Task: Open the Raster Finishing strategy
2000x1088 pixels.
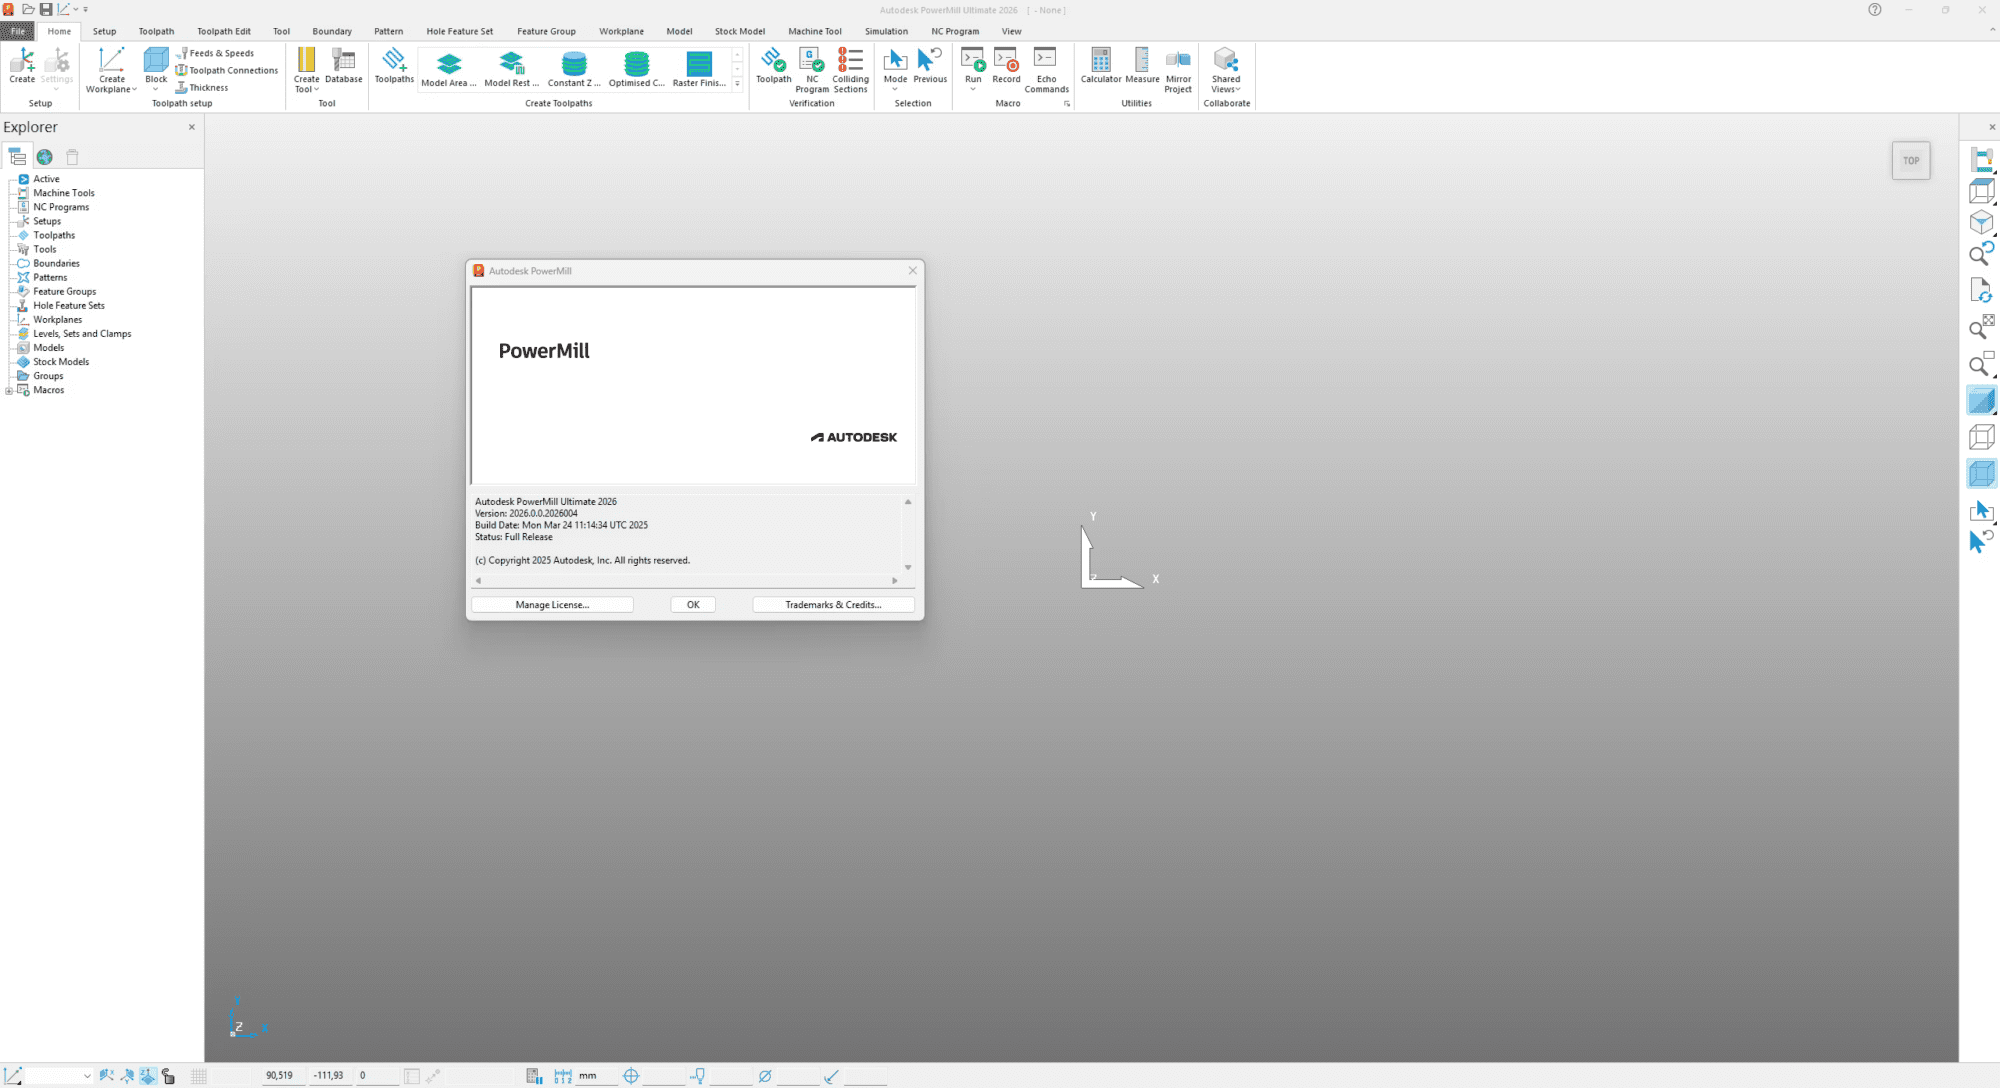Action: pos(697,65)
